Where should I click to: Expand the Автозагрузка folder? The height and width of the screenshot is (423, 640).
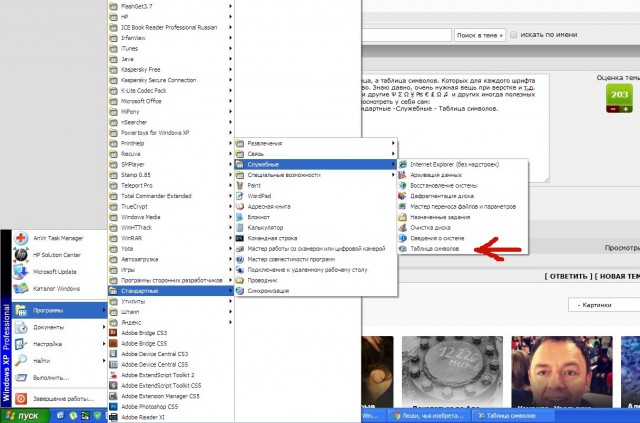click(171, 259)
